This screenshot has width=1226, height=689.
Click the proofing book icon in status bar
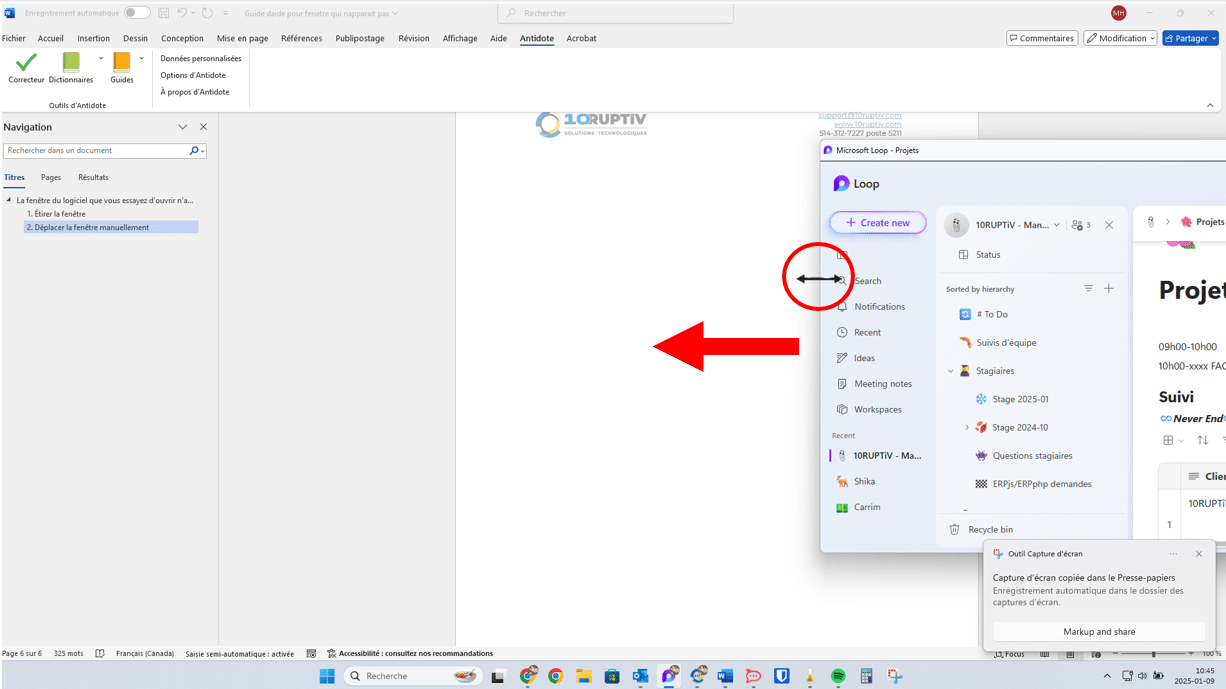[x=100, y=654]
